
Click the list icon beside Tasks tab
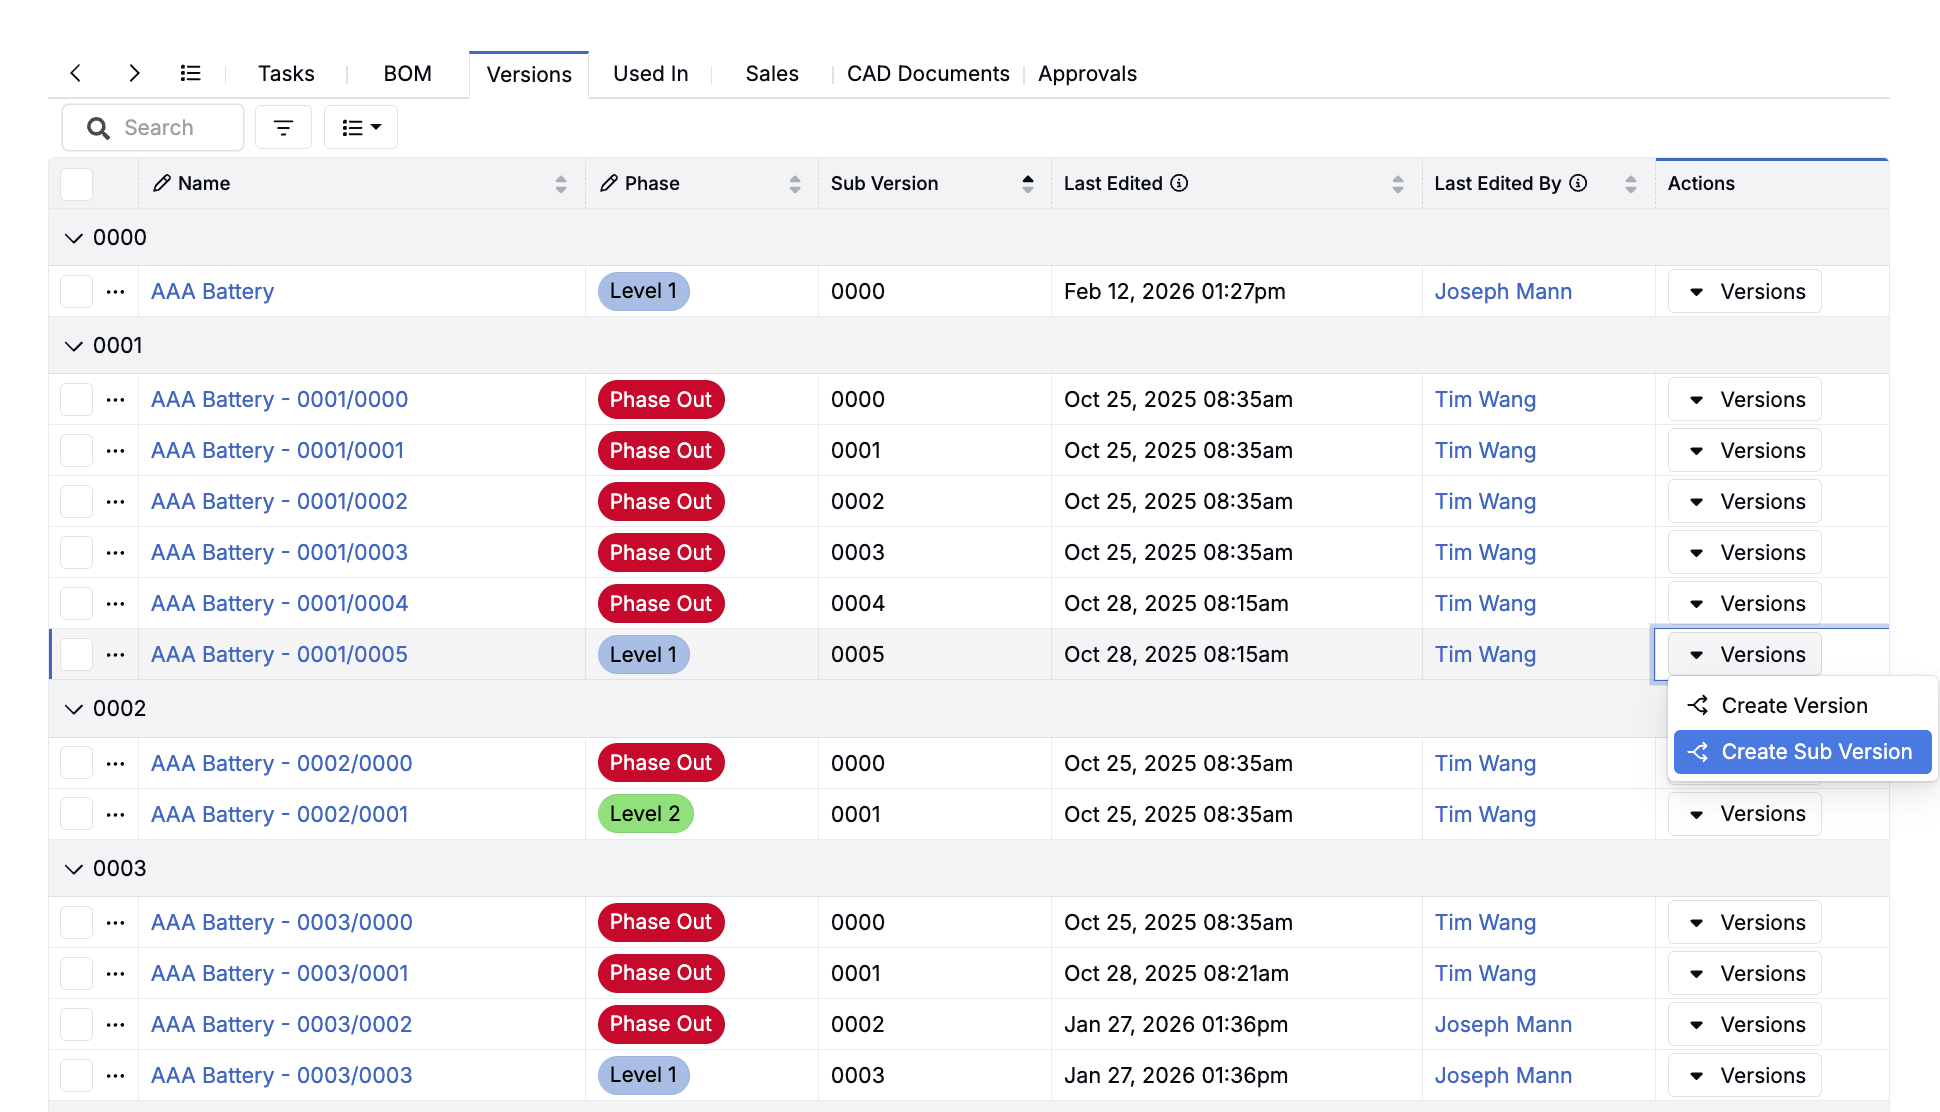coord(190,73)
